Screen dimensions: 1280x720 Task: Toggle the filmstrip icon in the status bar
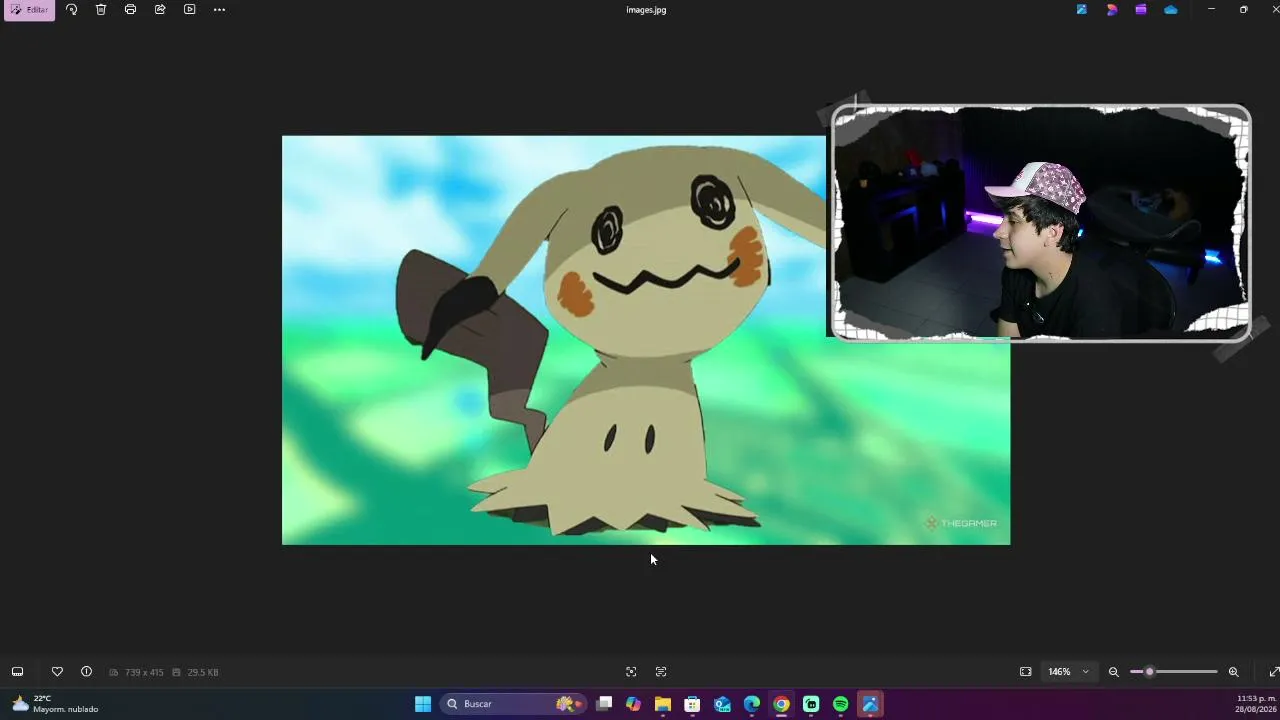[17, 672]
